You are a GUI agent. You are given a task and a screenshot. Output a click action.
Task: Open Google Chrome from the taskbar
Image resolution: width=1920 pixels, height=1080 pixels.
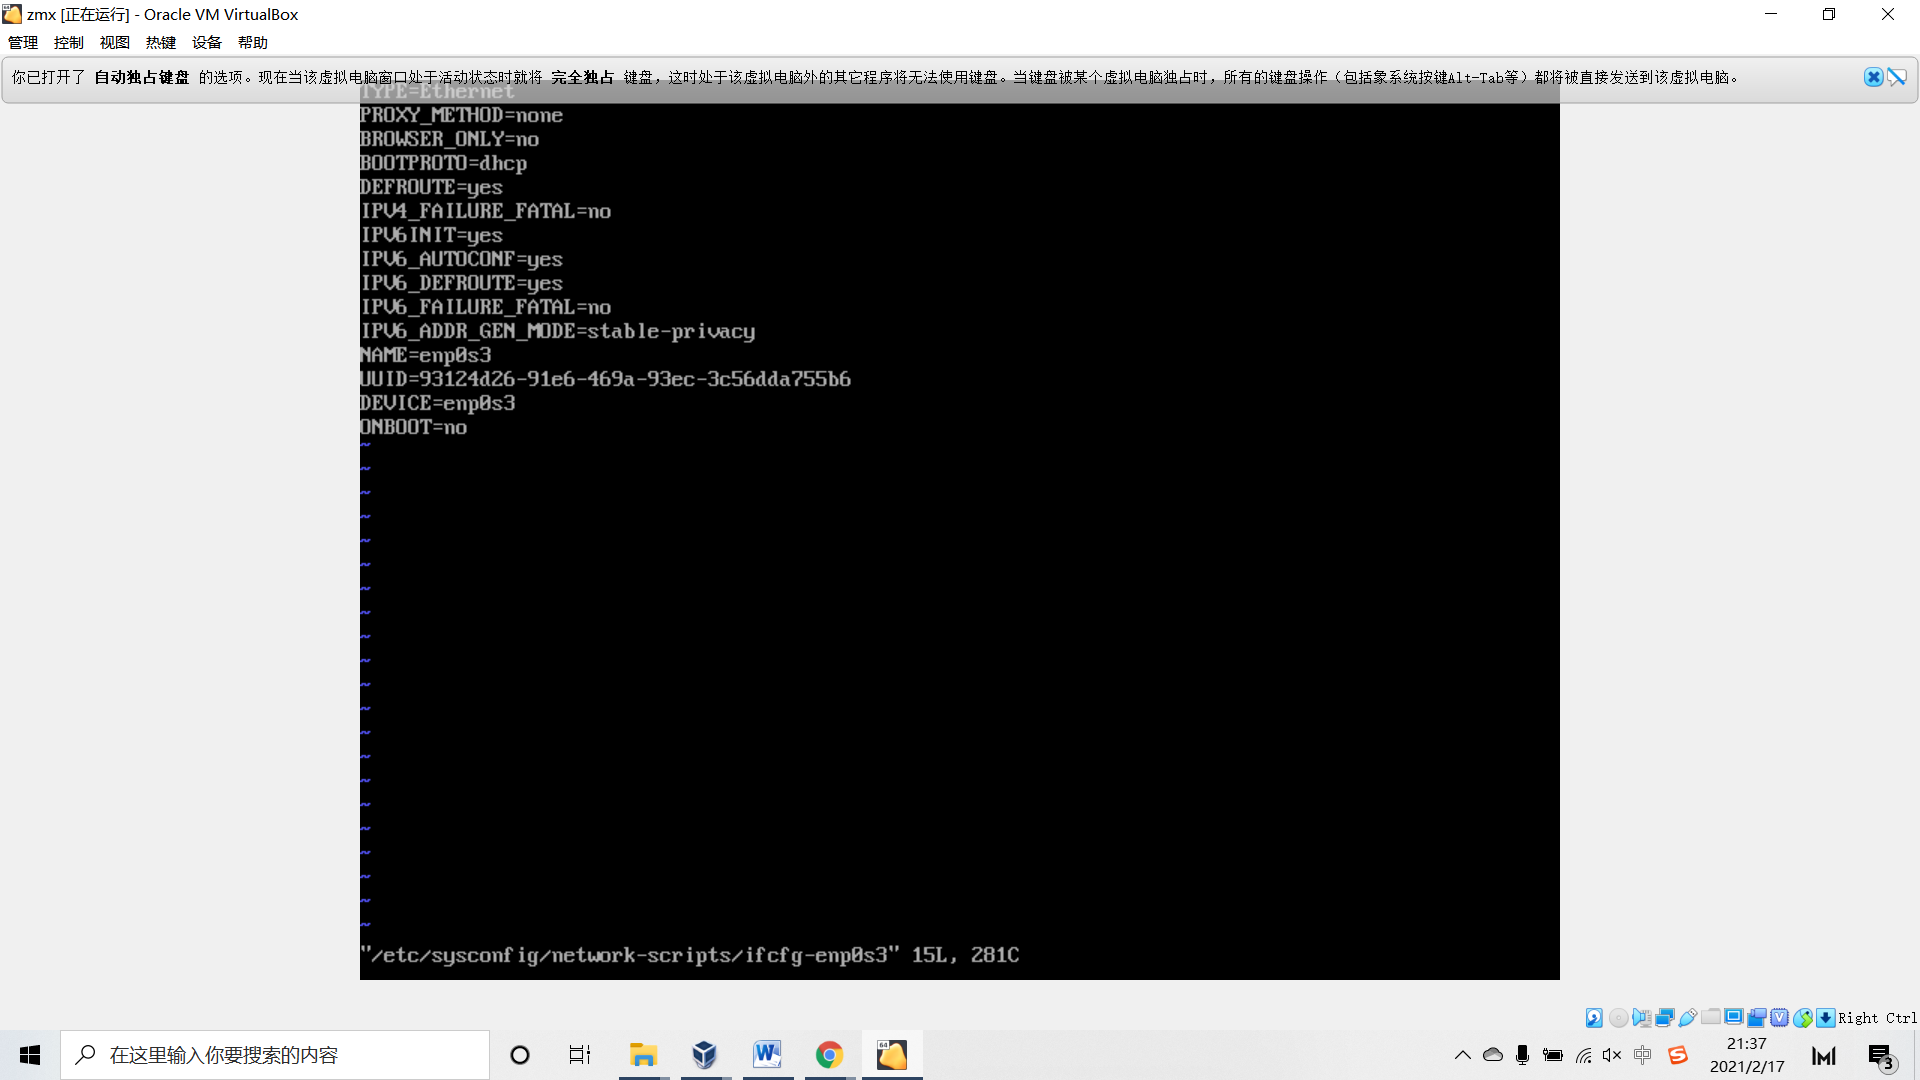pos(829,1055)
